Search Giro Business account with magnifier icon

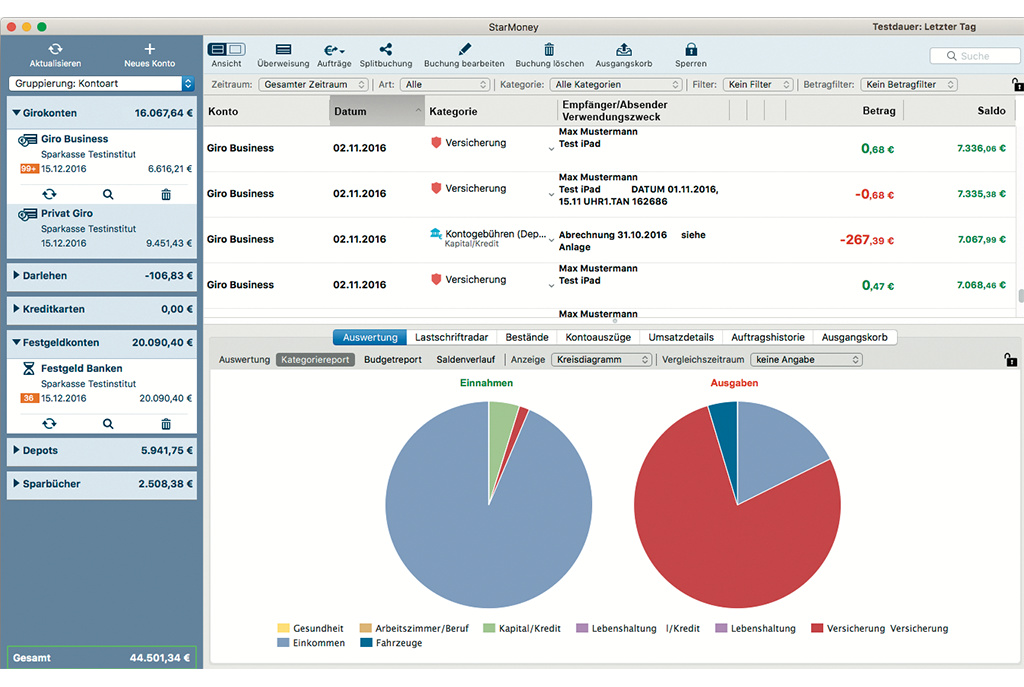108,194
